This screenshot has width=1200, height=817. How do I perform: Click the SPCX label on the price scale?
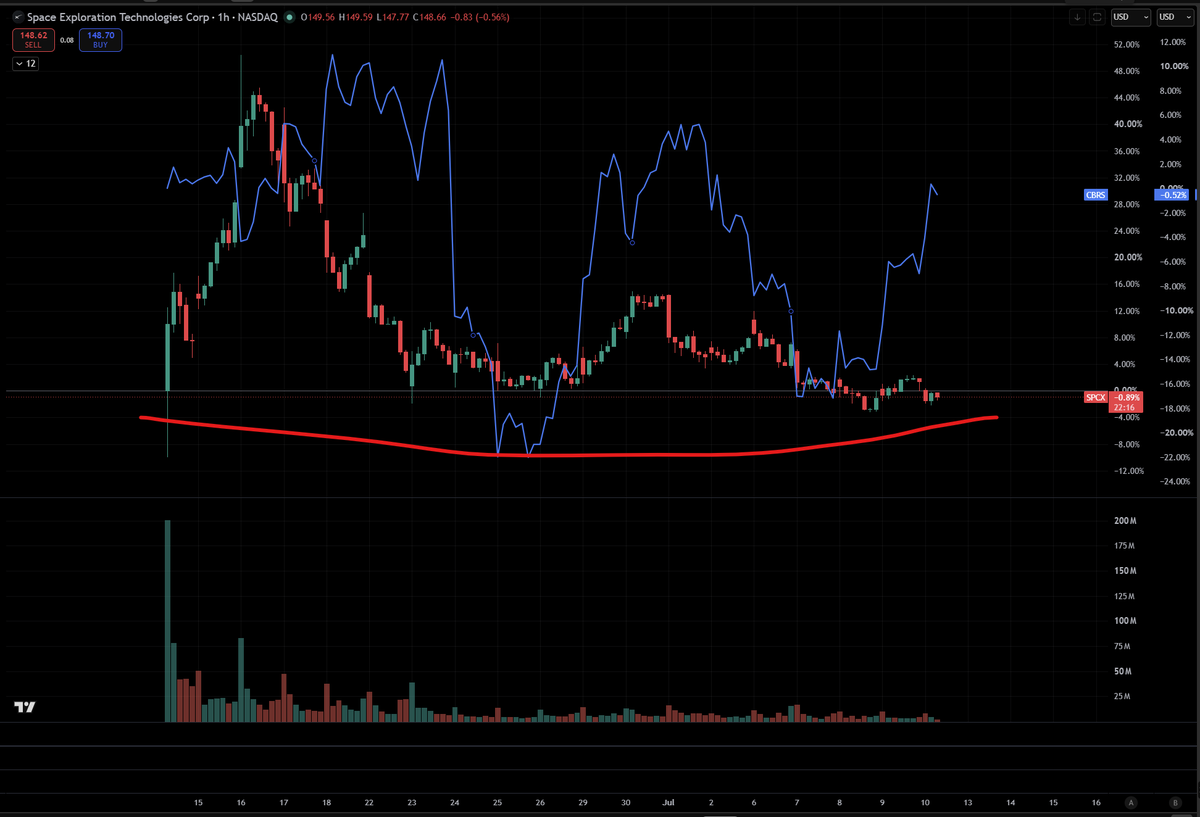coord(1096,397)
